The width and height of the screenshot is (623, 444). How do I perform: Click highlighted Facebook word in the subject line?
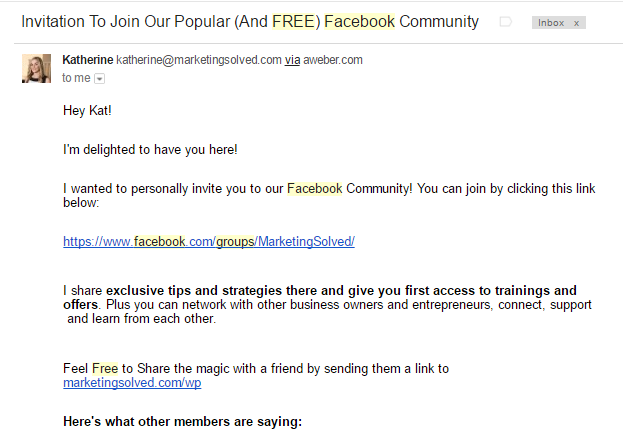pos(360,21)
